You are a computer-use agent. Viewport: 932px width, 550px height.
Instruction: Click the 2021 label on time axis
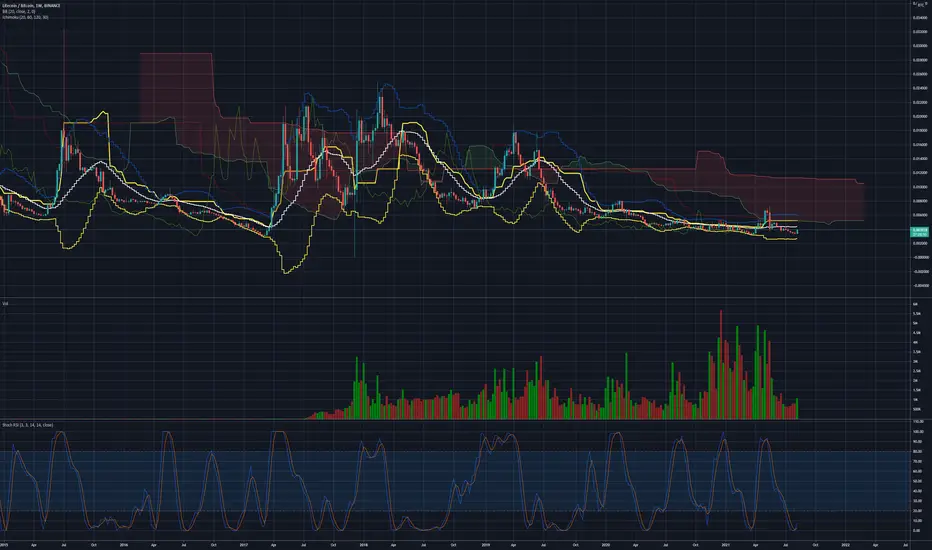coord(726,544)
